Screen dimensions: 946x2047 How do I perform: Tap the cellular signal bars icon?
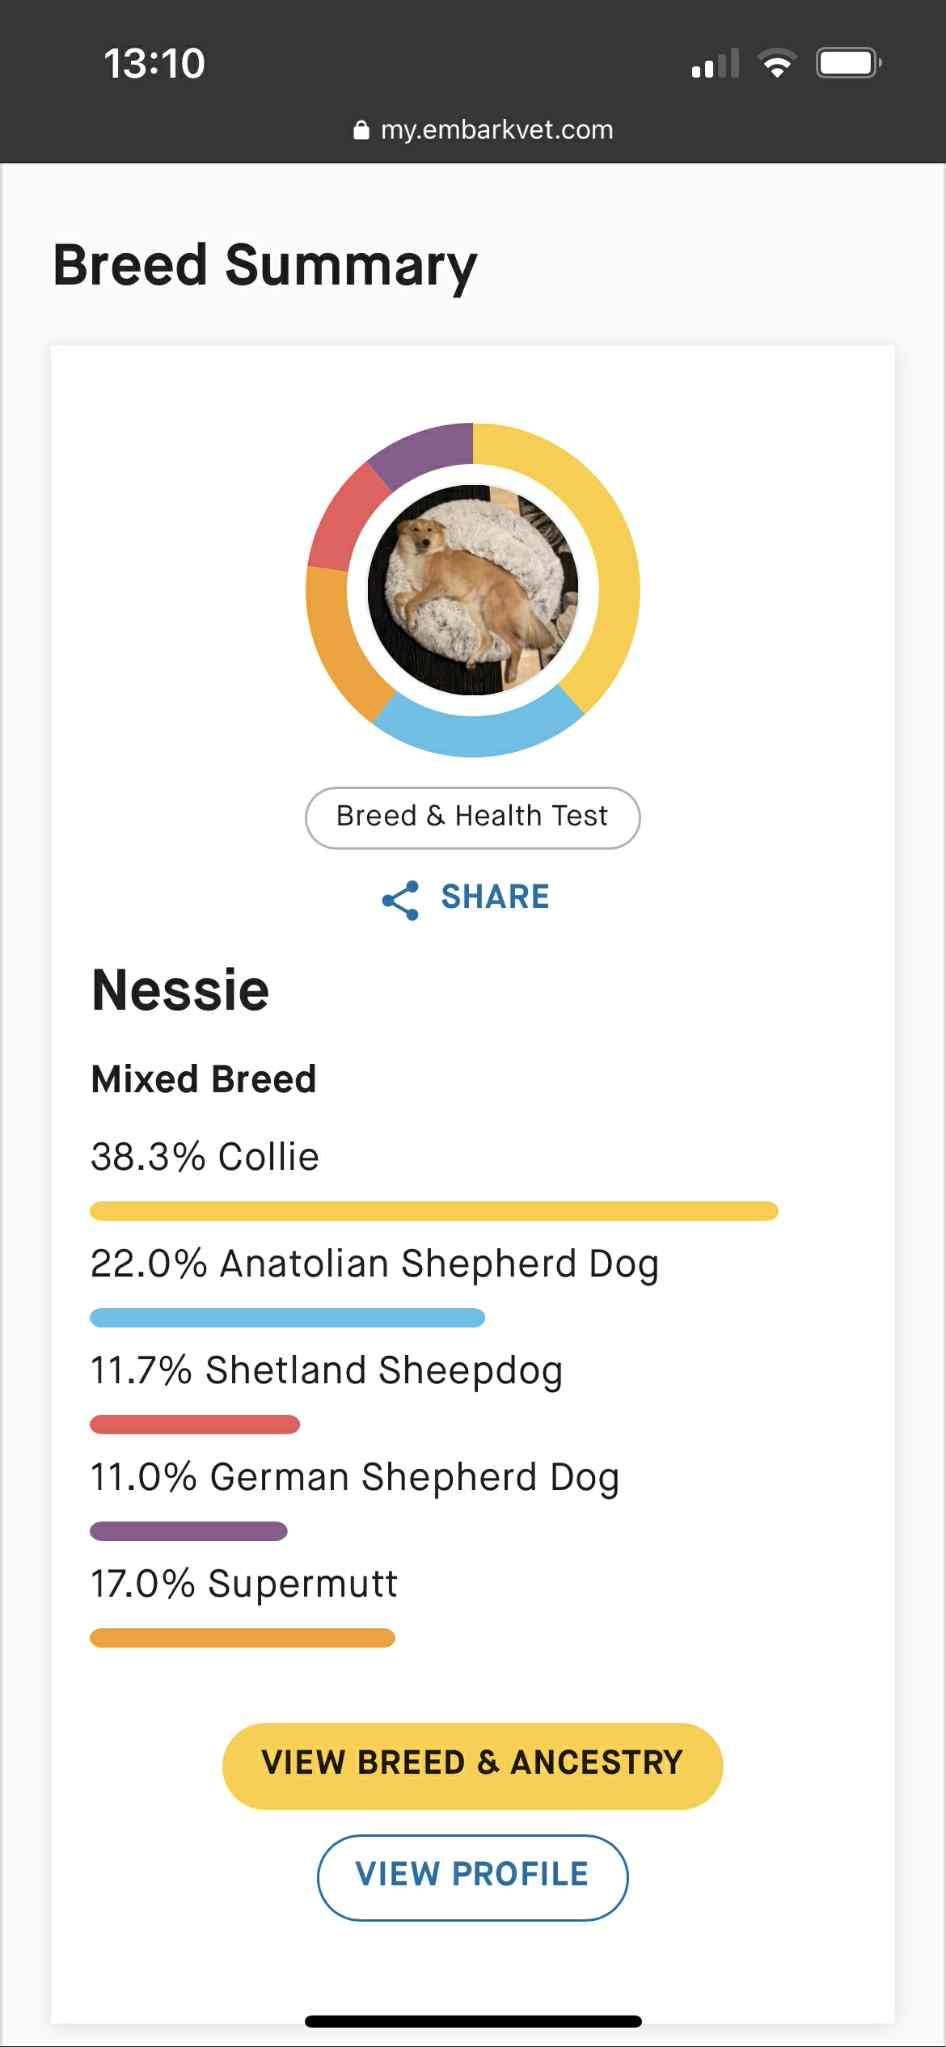pos(715,64)
